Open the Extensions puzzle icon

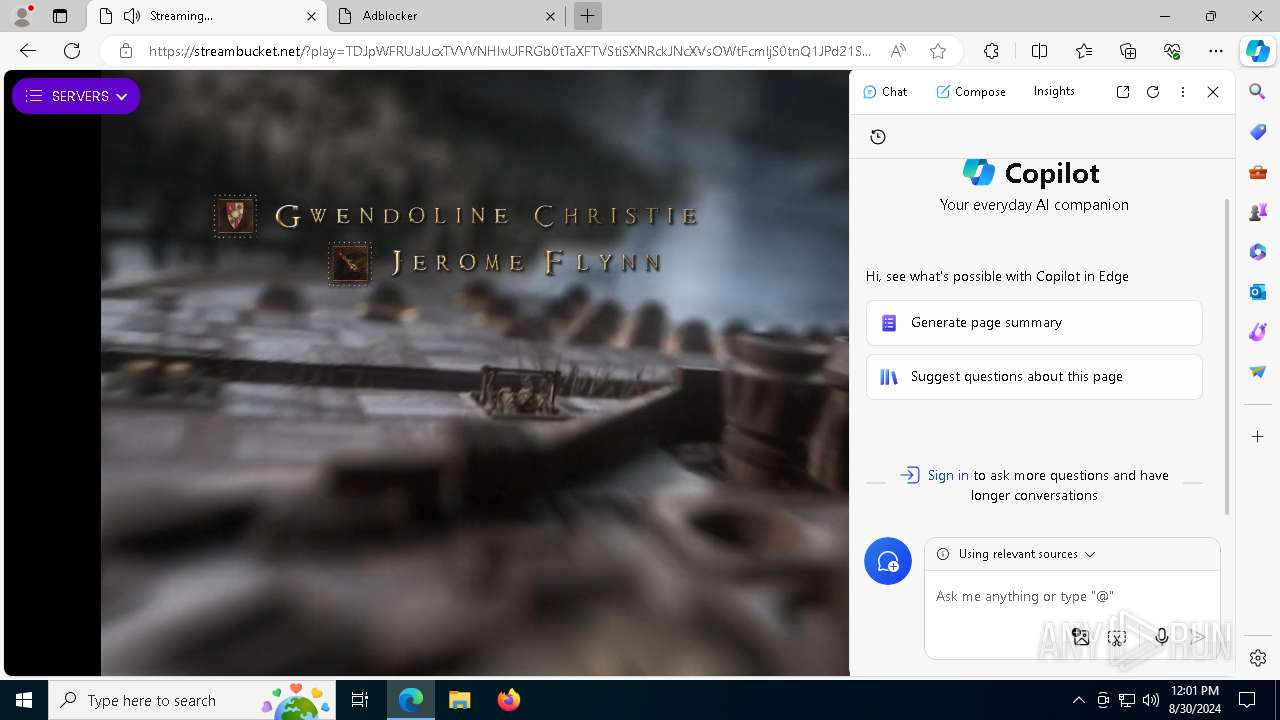991,51
